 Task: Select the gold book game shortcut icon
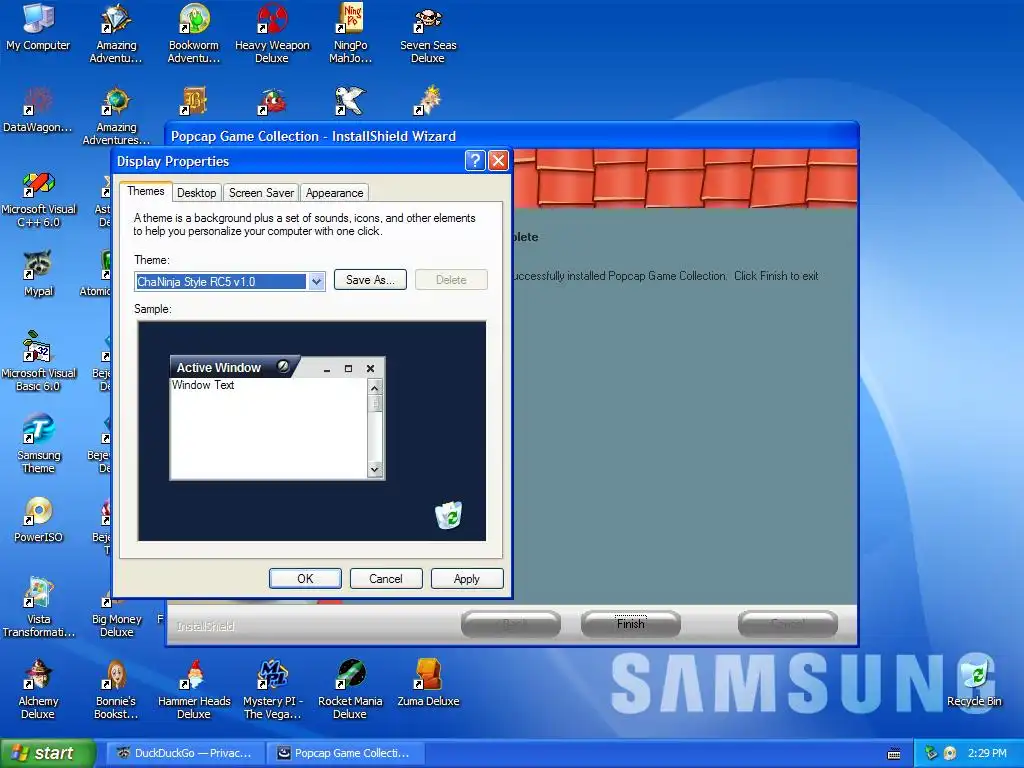pos(194,101)
